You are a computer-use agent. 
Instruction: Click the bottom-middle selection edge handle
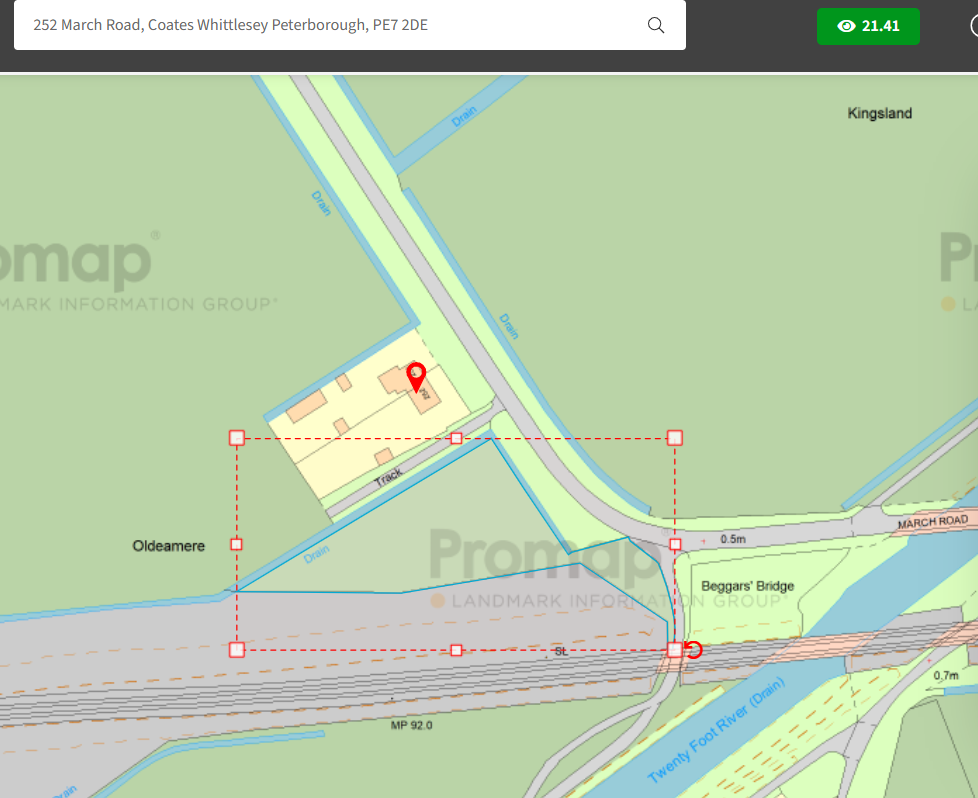click(x=456, y=650)
